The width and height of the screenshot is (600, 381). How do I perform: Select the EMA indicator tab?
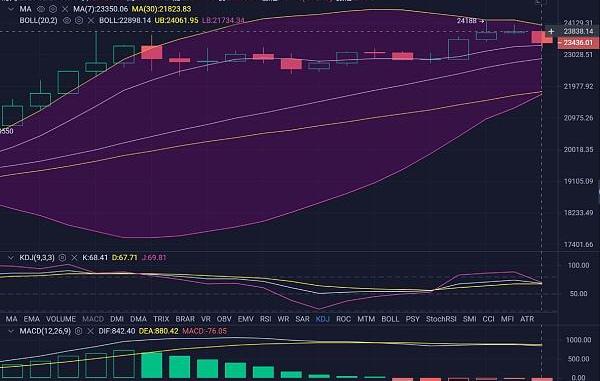pos(32,319)
